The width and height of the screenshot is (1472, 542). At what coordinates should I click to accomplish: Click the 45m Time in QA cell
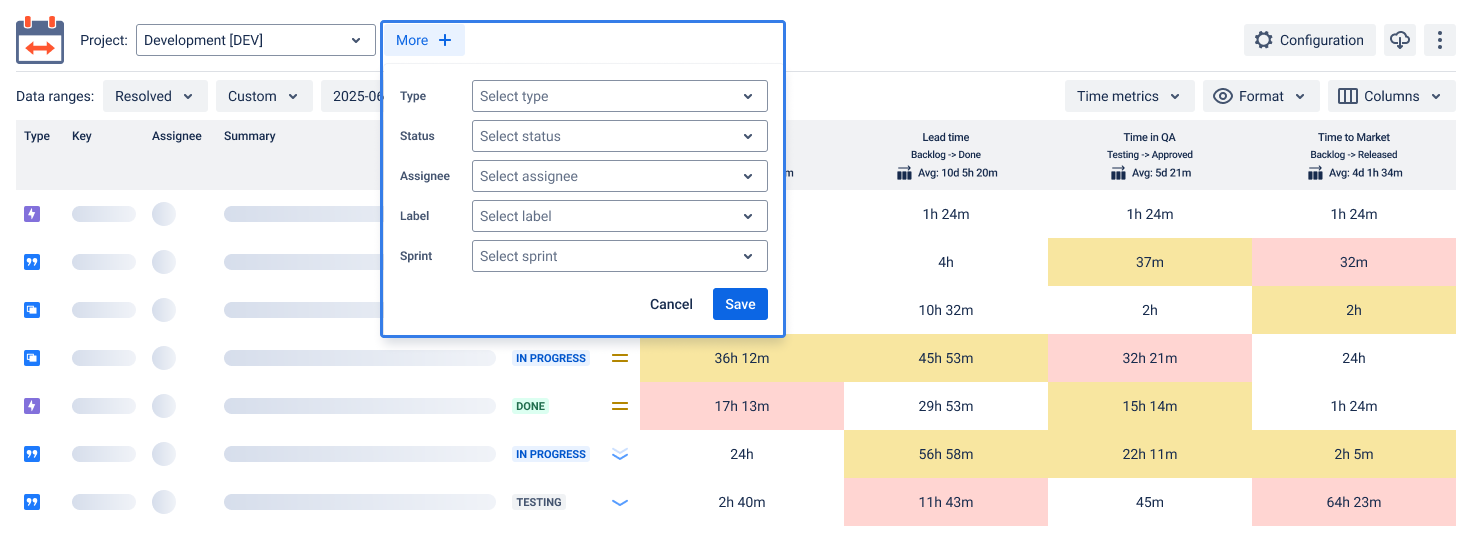click(x=1150, y=502)
